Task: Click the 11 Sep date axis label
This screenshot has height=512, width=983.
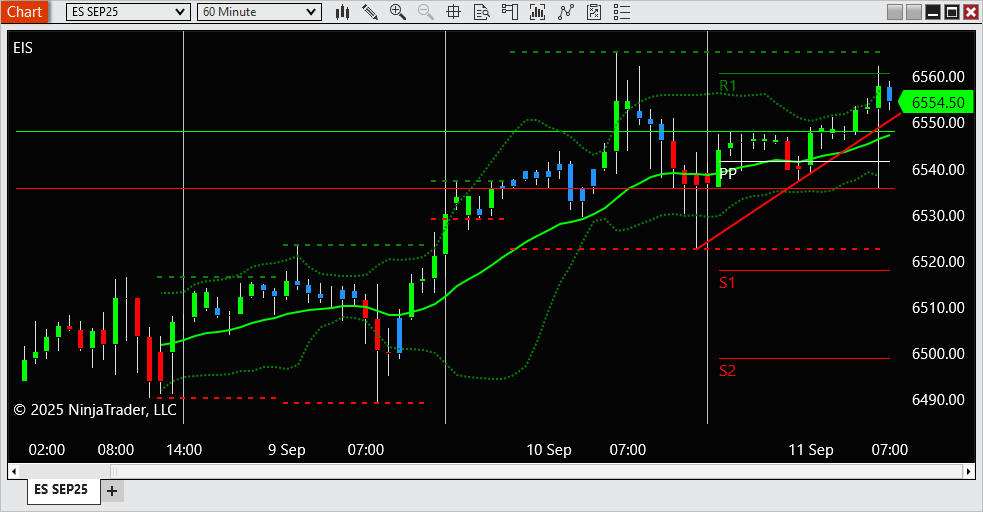Action: tap(811, 450)
